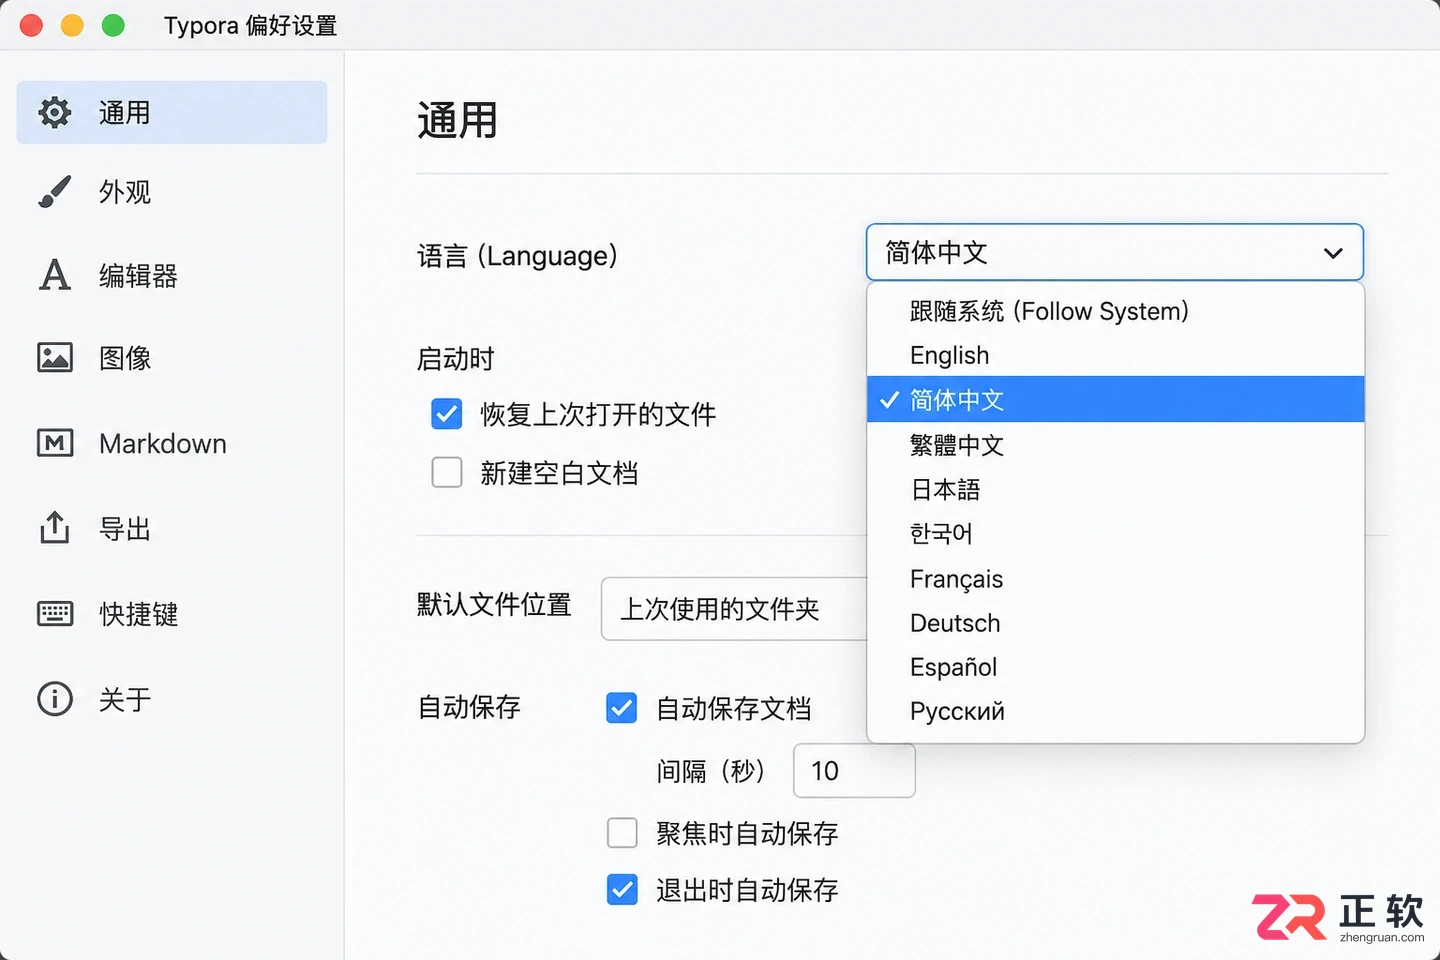Image resolution: width=1440 pixels, height=960 pixels.
Task: Click the keyboard icon for 快捷键
Action: tap(55, 613)
